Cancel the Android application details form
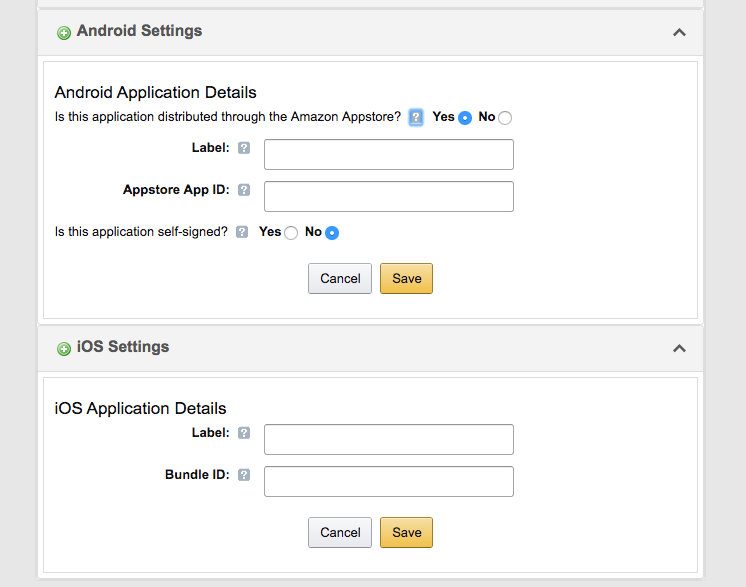Screen dimensions: 746x587 tap(340, 278)
